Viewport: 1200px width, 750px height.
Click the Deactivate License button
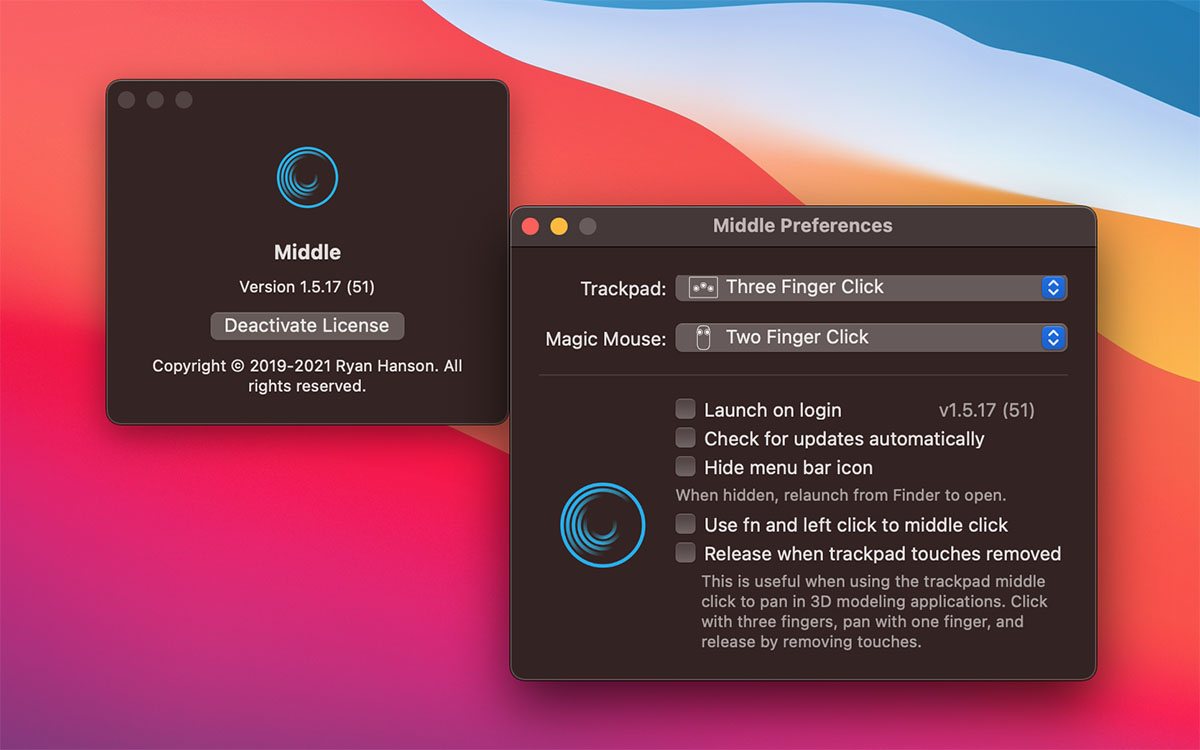point(307,325)
